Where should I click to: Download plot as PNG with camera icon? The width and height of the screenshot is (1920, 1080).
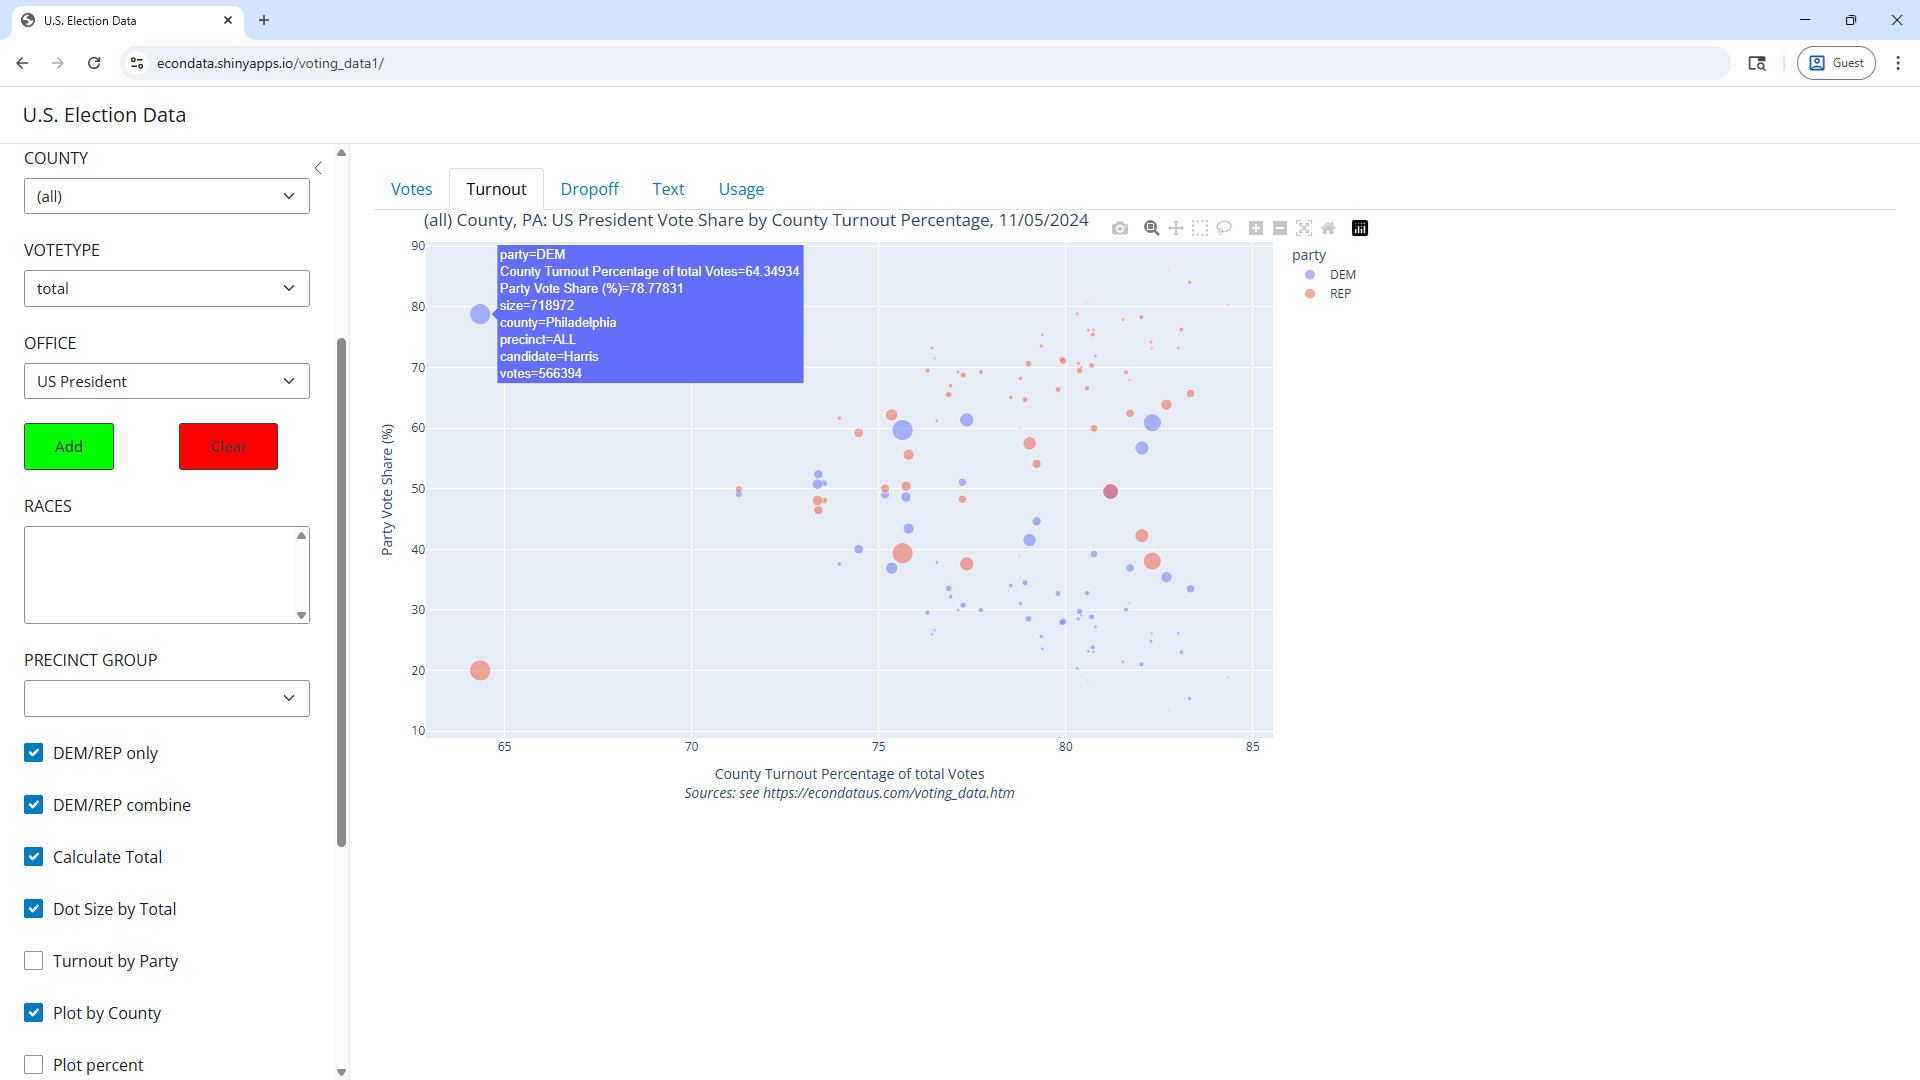[x=1120, y=228]
